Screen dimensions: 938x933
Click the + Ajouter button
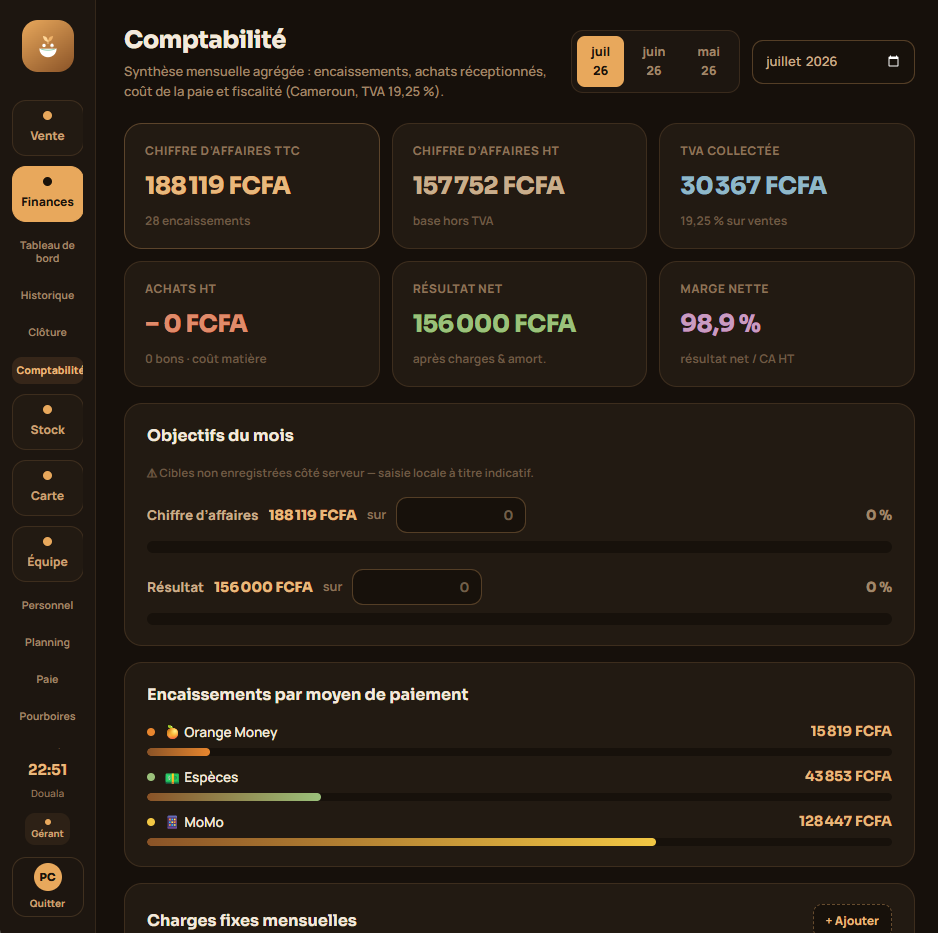(852, 920)
